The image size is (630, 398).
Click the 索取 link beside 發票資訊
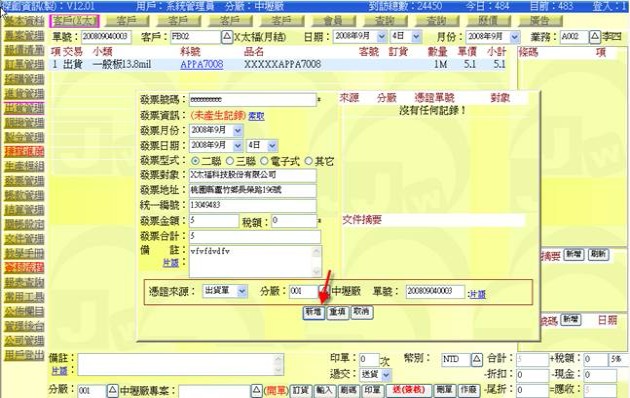(256, 116)
